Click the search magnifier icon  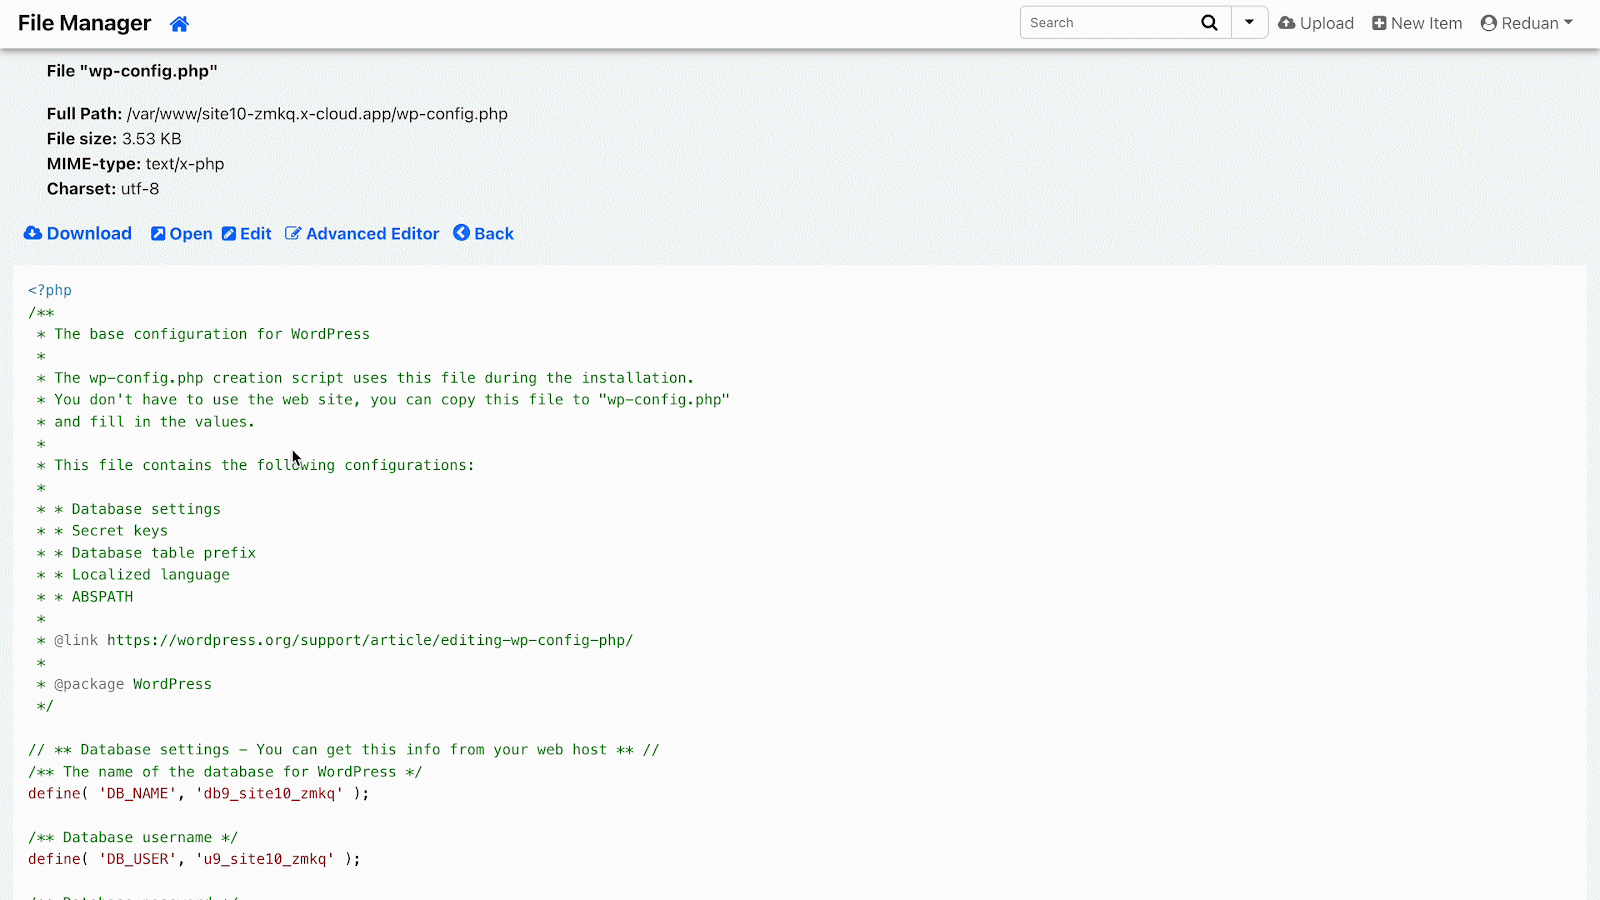tap(1209, 22)
